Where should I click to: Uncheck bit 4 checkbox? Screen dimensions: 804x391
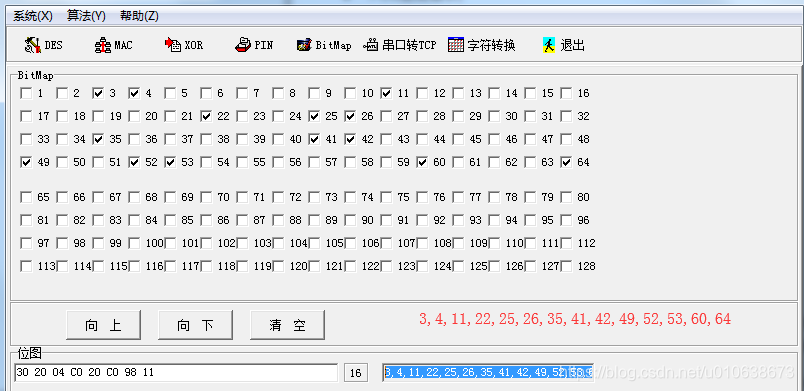[x=134, y=93]
